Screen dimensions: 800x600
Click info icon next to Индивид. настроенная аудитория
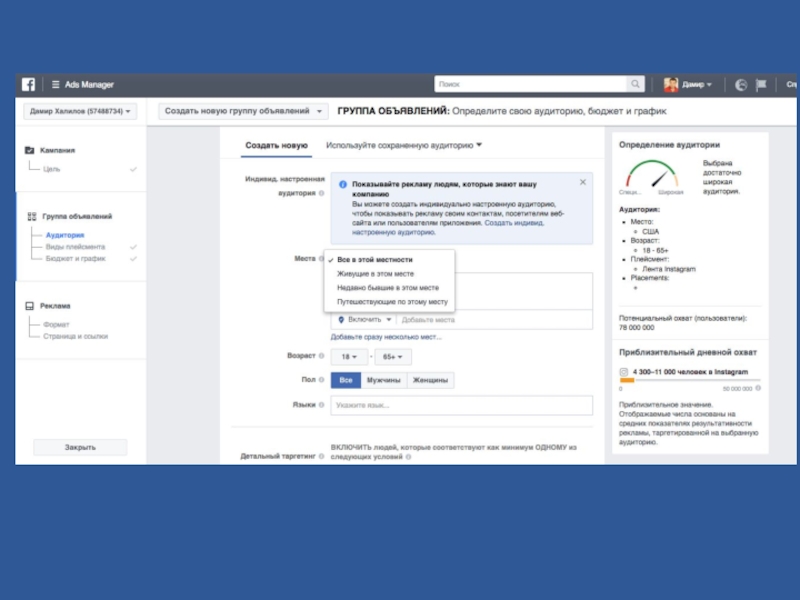click(321, 193)
